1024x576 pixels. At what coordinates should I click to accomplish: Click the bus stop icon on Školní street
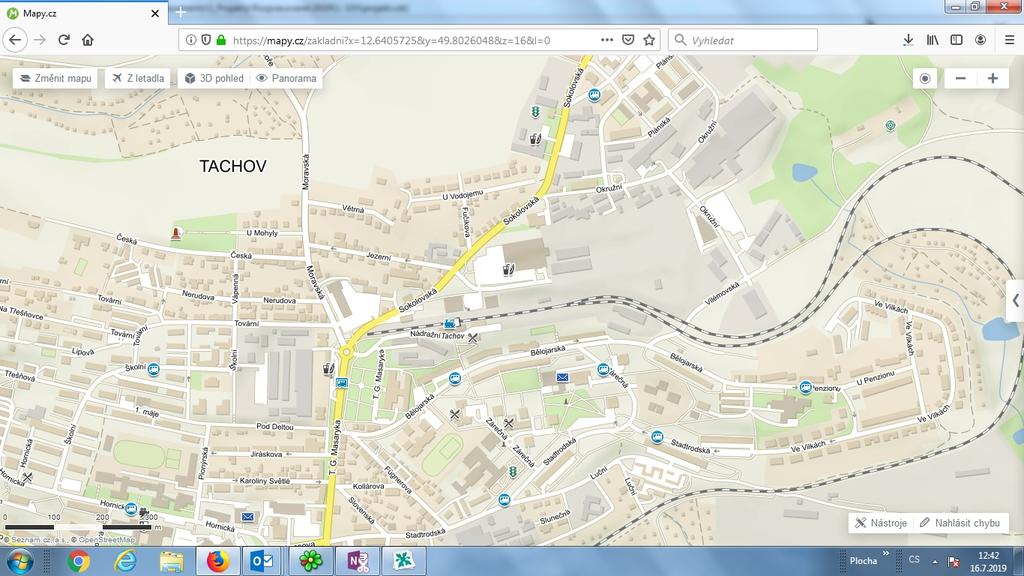point(153,370)
